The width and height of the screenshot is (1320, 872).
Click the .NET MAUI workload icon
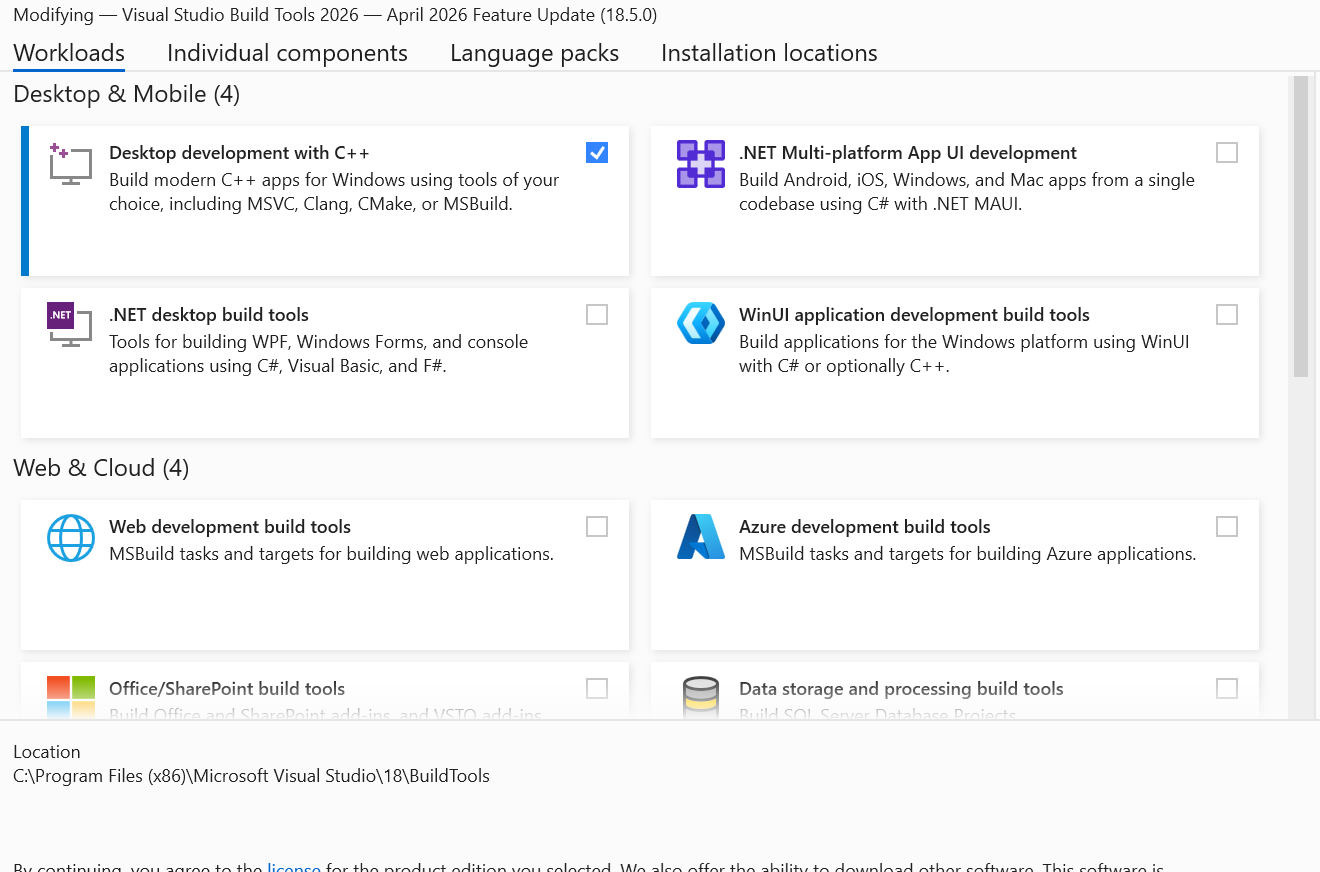point(700,164)
